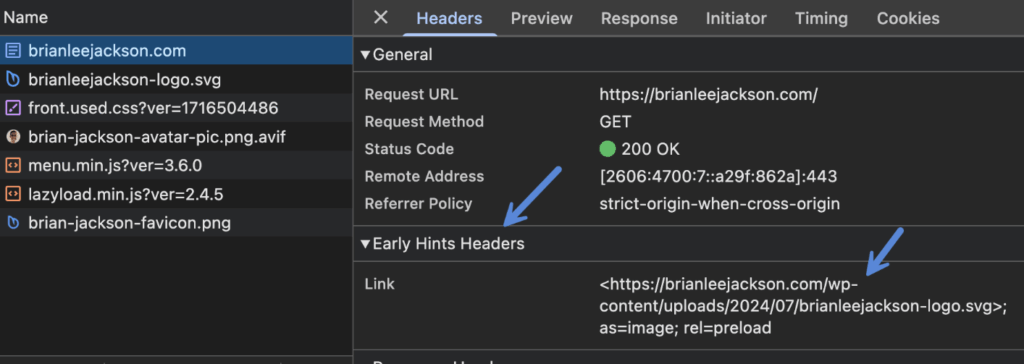The height and width of the screenshot is (364, 1024).
Task: Click the Name column header
Action: [x=176, y=18]
